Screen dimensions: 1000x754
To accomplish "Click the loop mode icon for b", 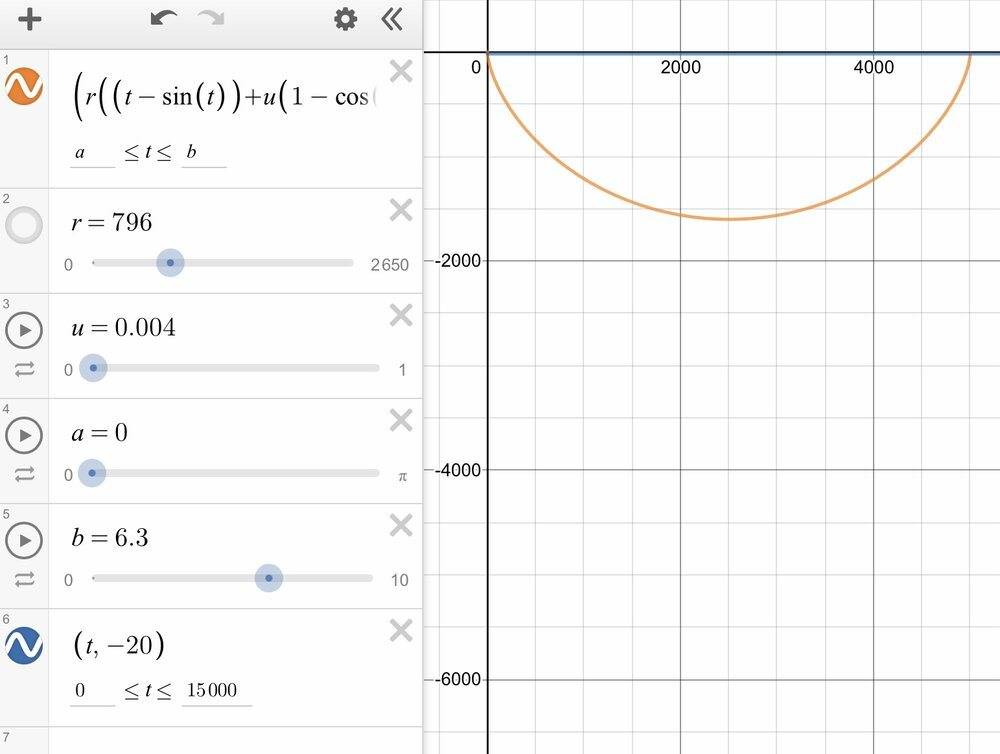I will 24,579.
